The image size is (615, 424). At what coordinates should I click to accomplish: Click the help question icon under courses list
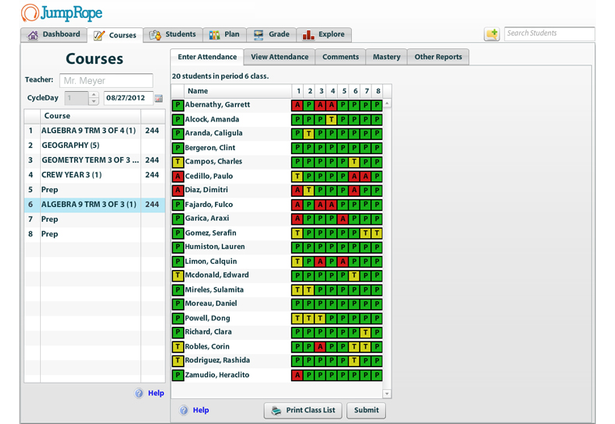(x=139, y=393)
